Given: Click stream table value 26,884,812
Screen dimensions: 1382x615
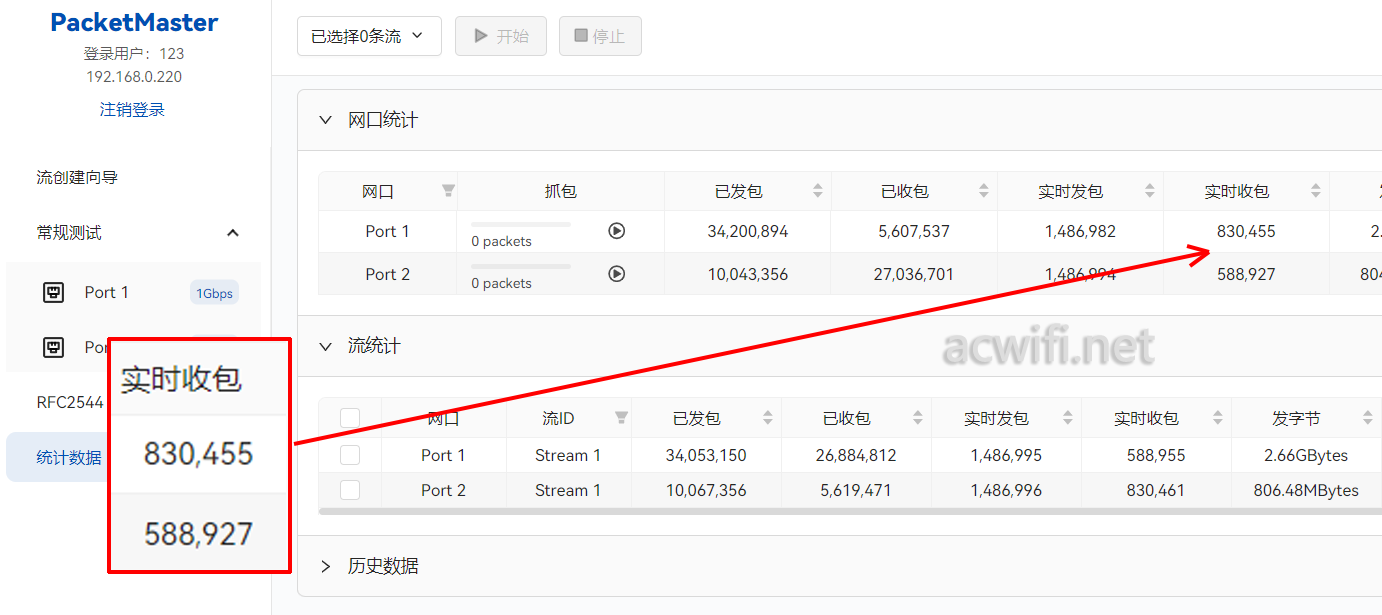Looking at the screenshot, I should tap(856, 455).
